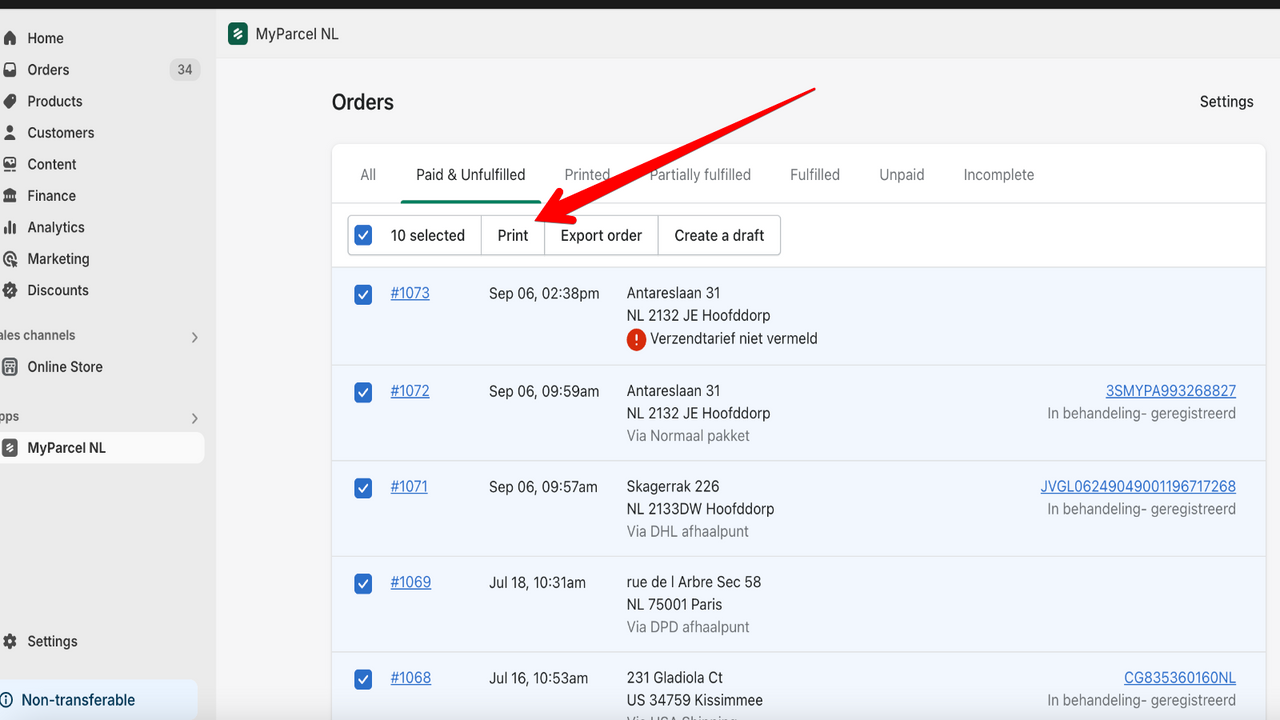Open tracking link CG835360160NL
1280x720 pixels.
point(1180,678)
